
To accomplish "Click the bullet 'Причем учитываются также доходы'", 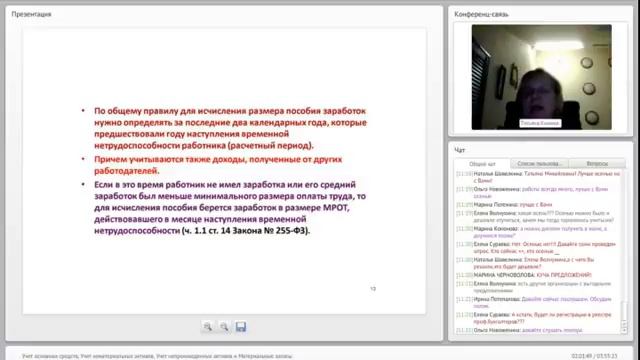I will (218, 165).
